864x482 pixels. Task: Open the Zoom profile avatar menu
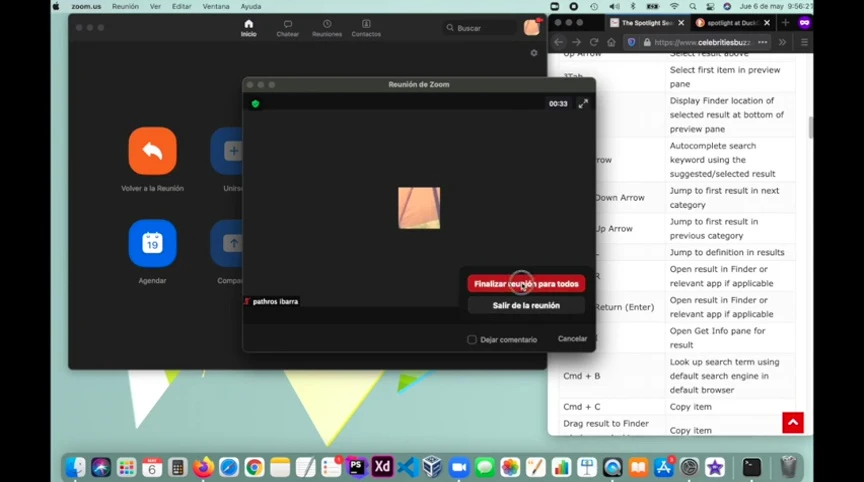click(x=532, y=28)
